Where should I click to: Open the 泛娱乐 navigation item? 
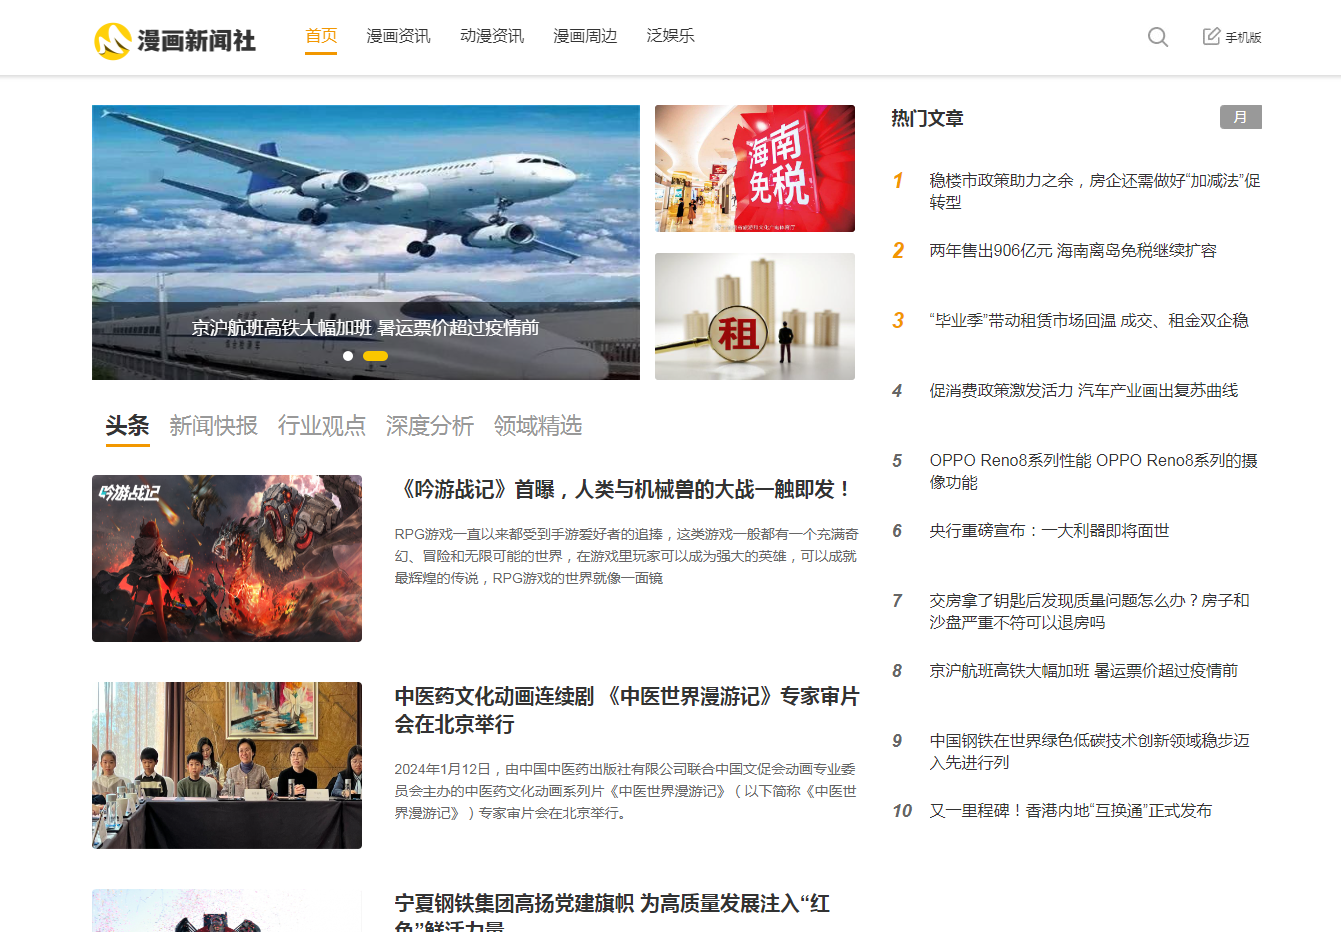[670, 36]
